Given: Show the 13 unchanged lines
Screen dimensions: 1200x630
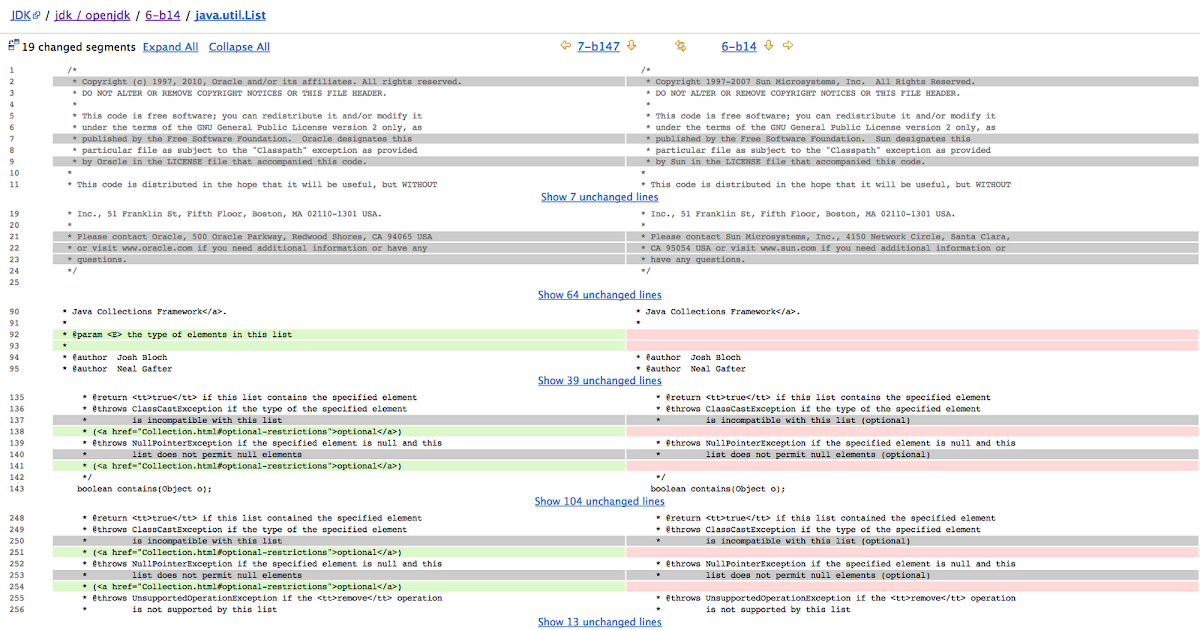Looking at the screenshot, I should click(599, 621).
